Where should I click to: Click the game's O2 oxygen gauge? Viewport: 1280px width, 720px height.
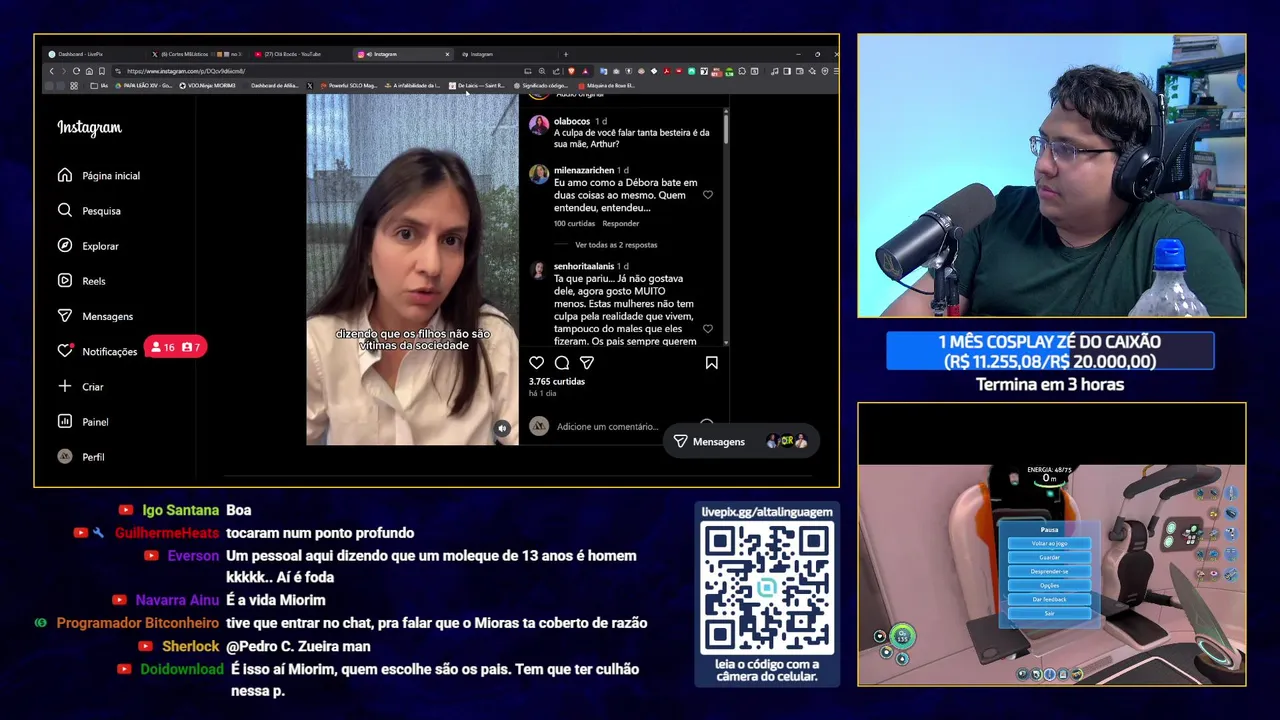click(902, 636)
